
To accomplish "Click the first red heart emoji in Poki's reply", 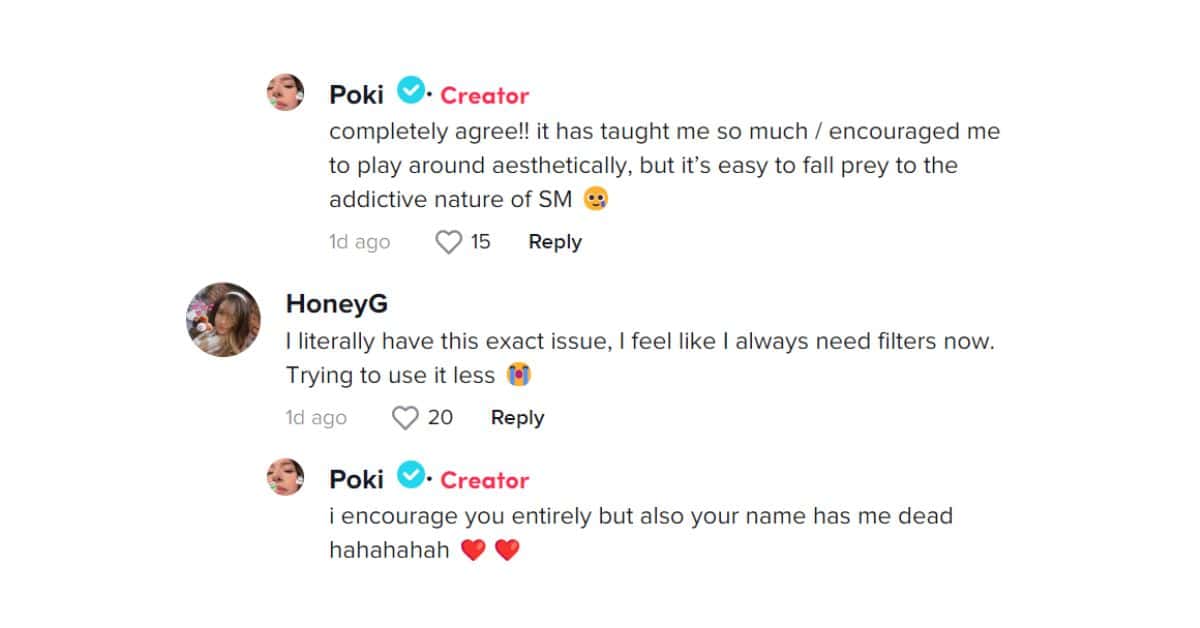I will pos(473,549).
